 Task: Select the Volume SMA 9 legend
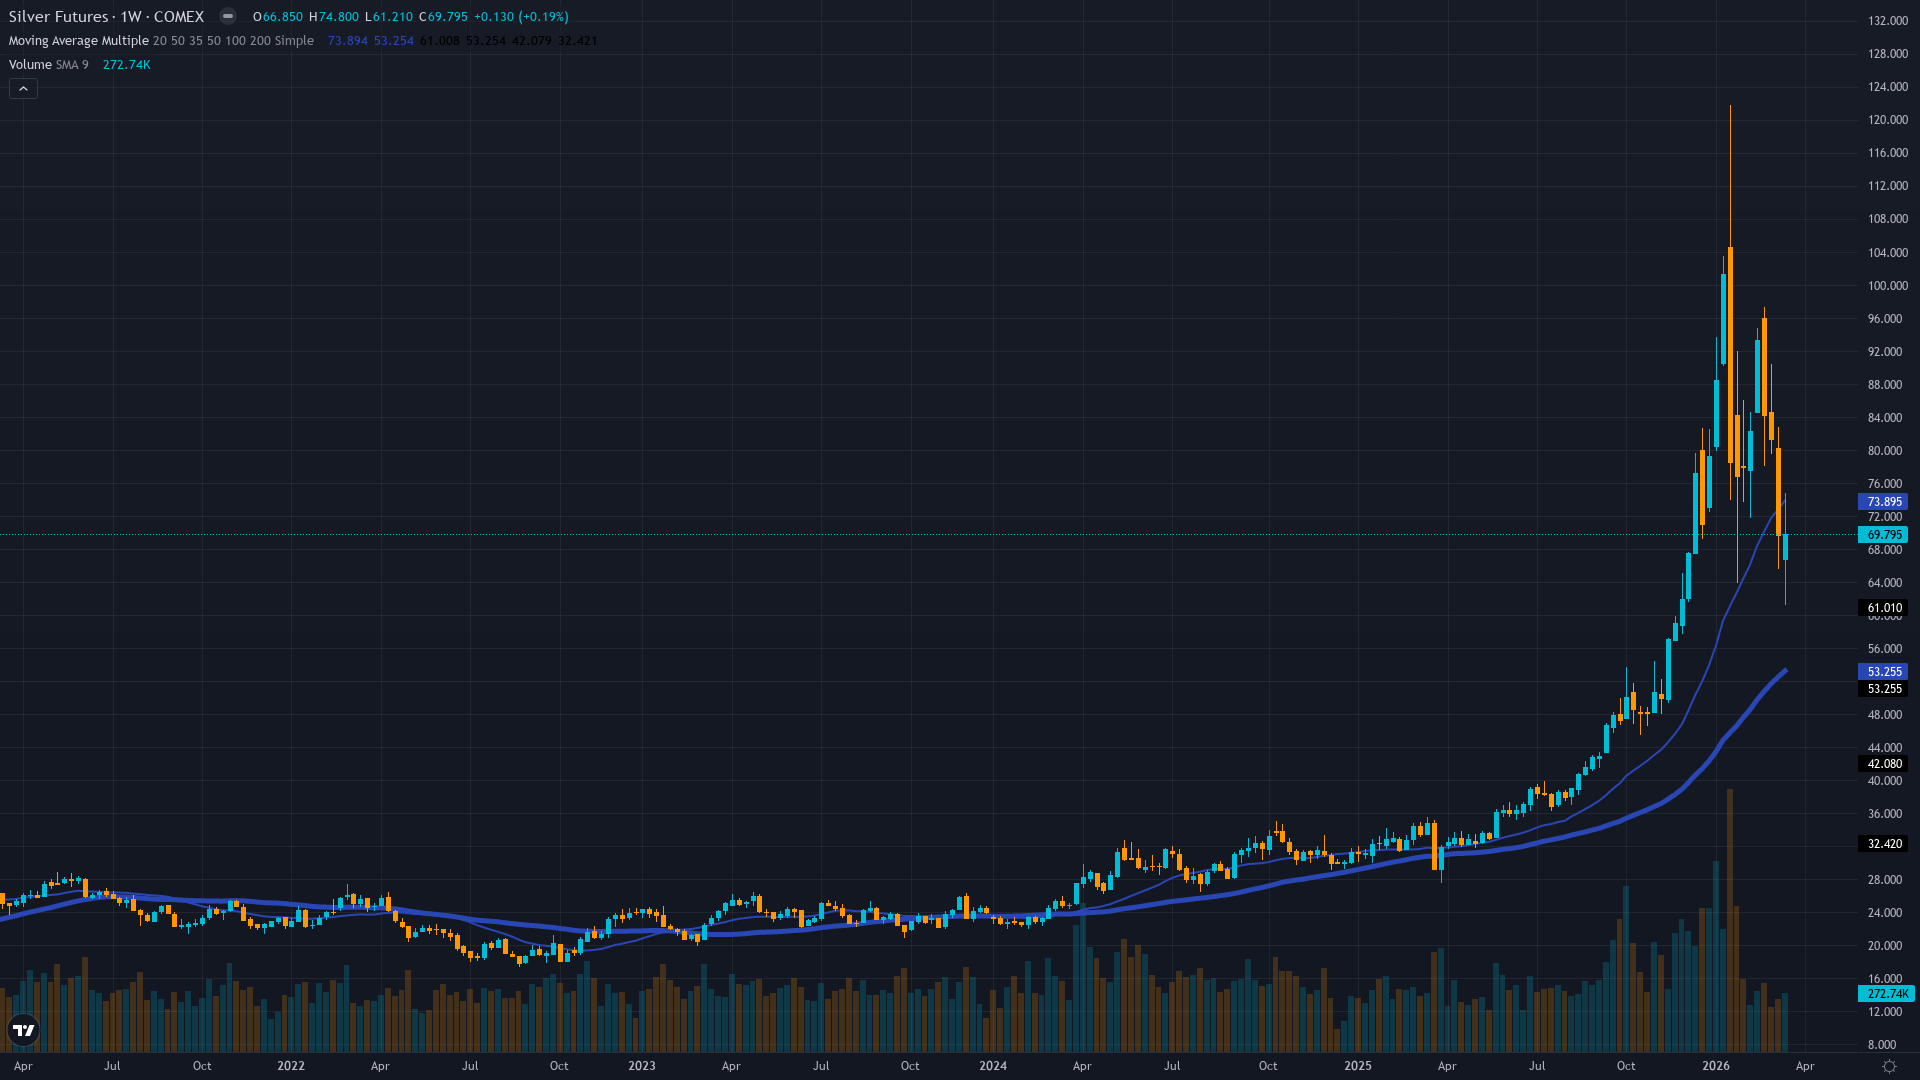pos(48,65)
